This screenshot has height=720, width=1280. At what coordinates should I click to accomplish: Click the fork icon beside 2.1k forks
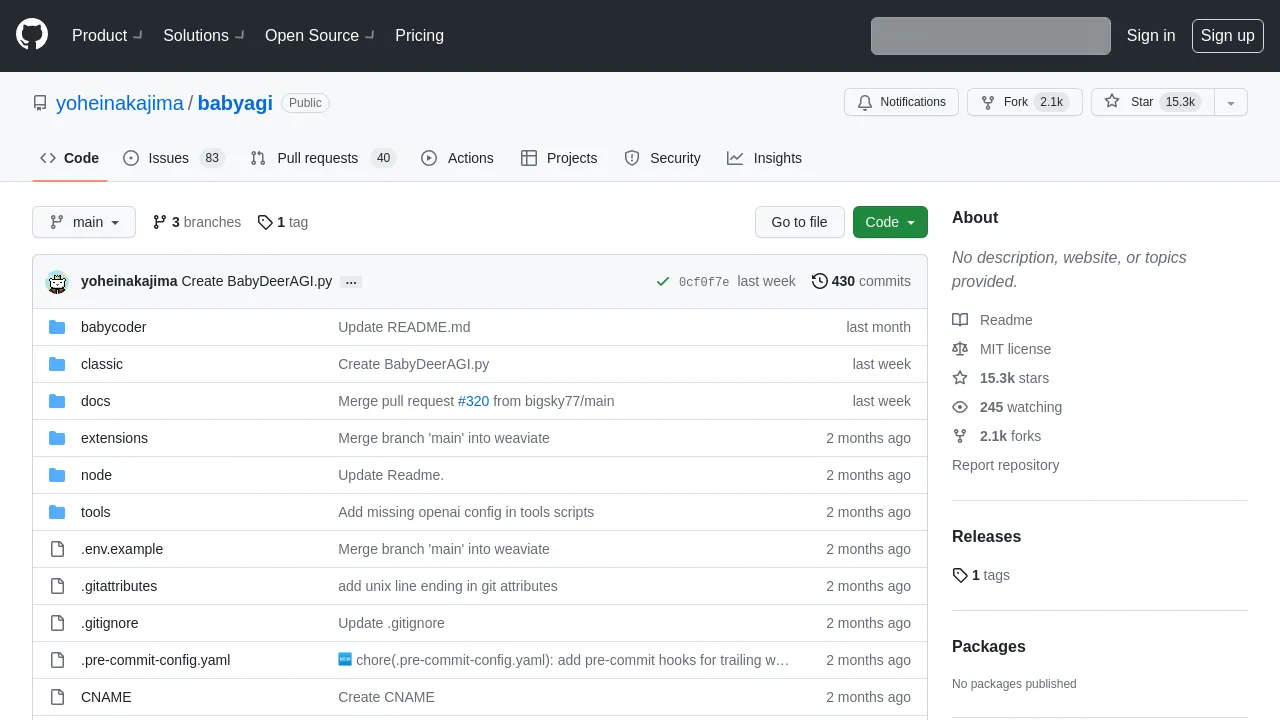tap(960, 436)
